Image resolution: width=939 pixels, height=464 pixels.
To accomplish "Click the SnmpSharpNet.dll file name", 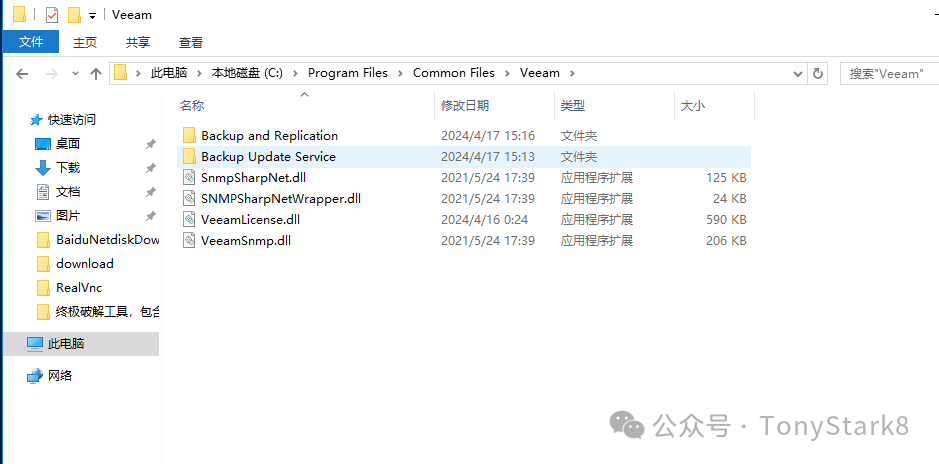I will click(254, 178).
